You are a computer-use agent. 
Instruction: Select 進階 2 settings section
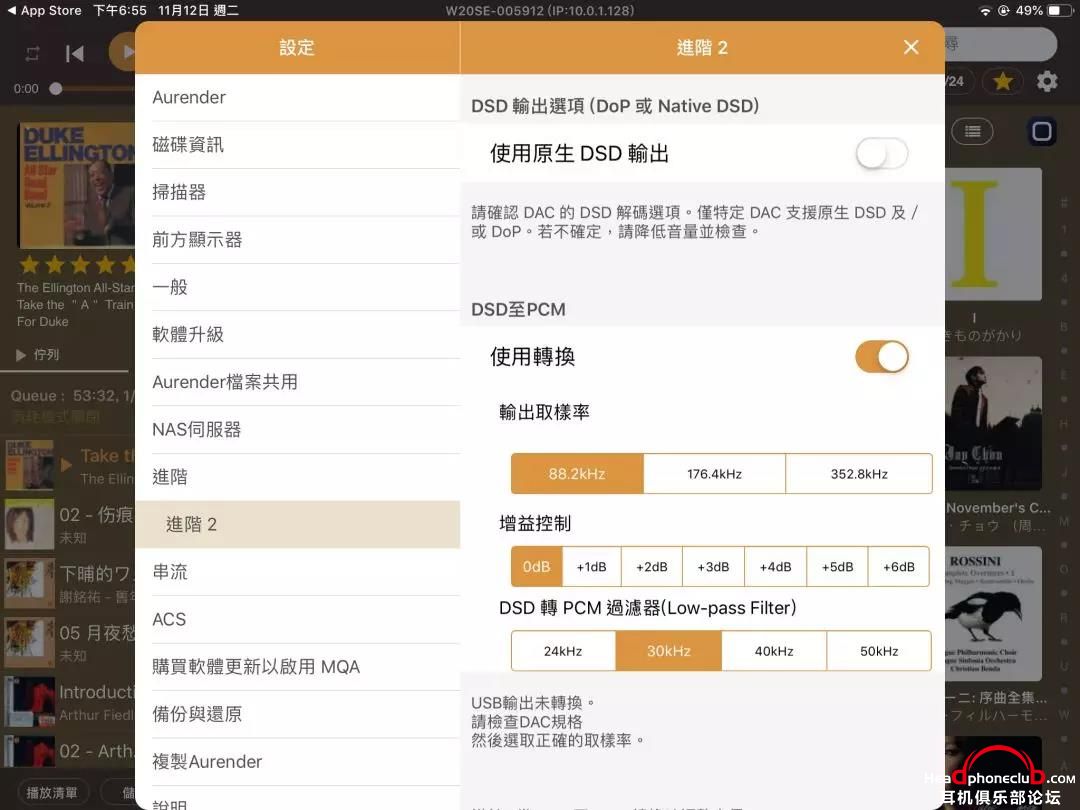(298, 524)
